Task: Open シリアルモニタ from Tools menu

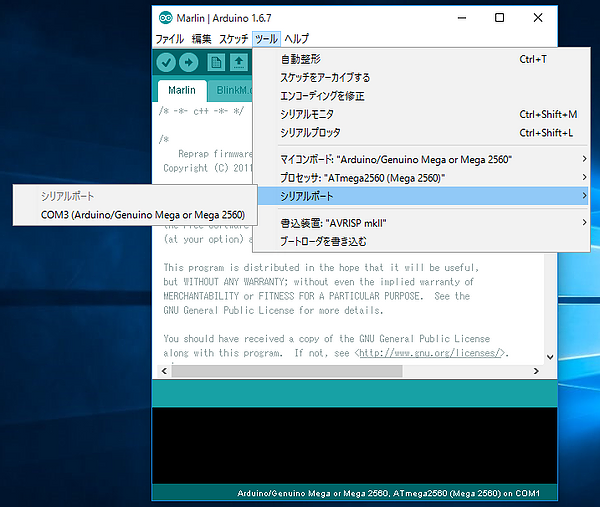Action: [421, 114]
